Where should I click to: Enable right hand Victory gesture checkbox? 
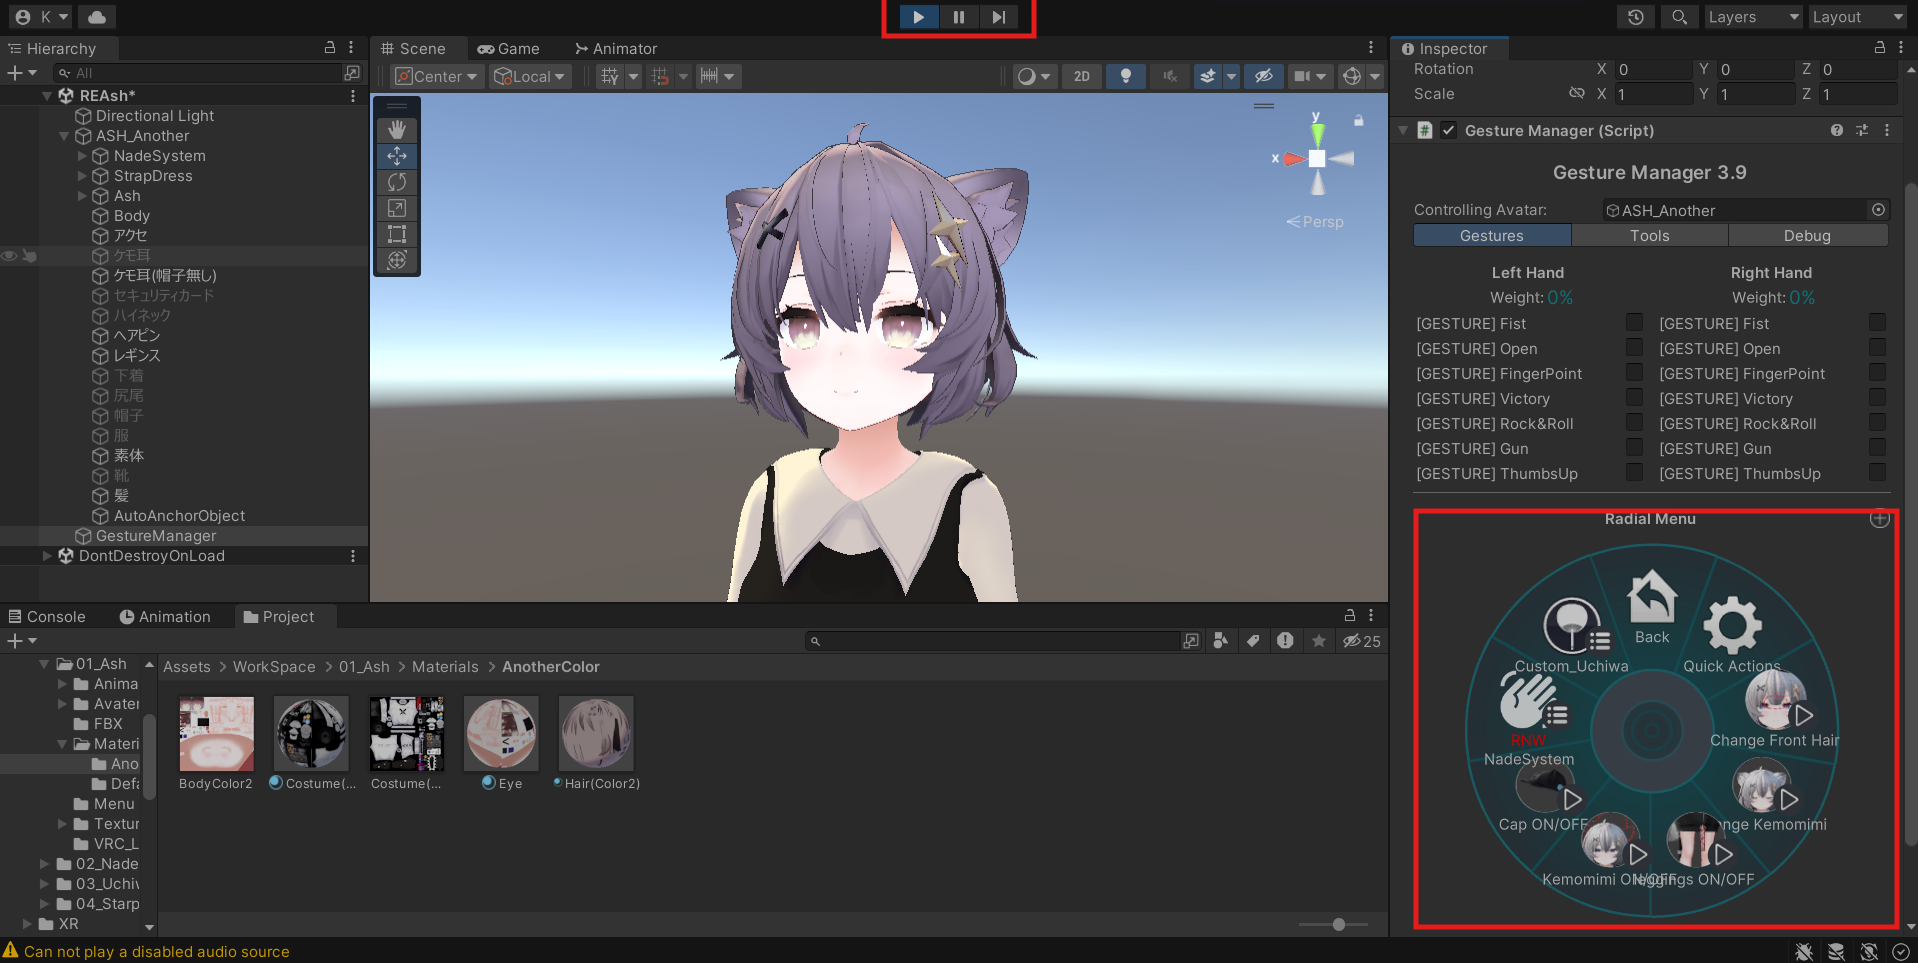1877,398
